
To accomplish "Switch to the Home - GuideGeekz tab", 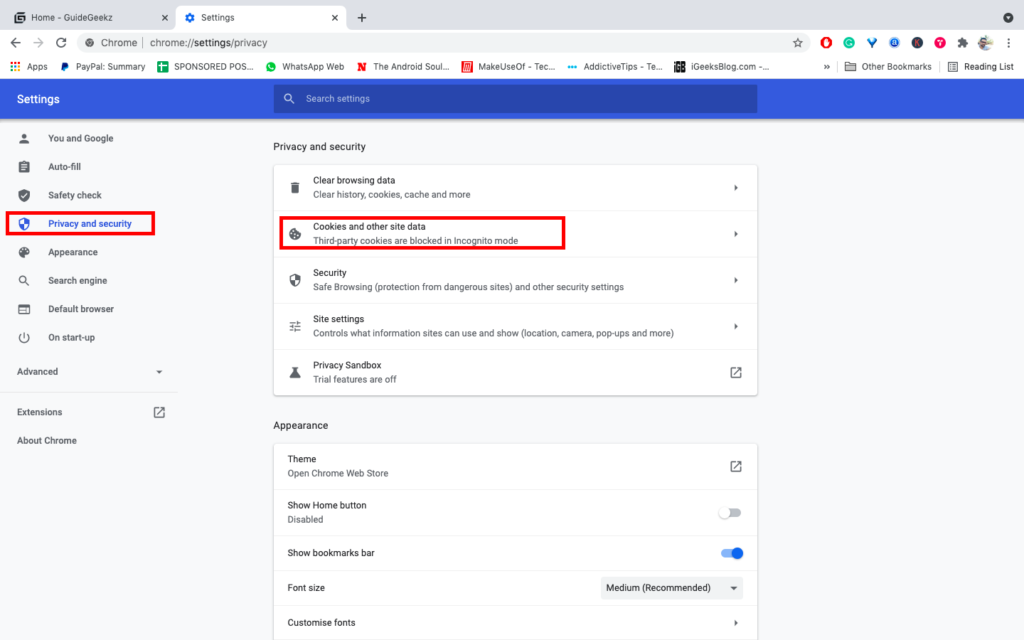I will click(x=88, y=18).
